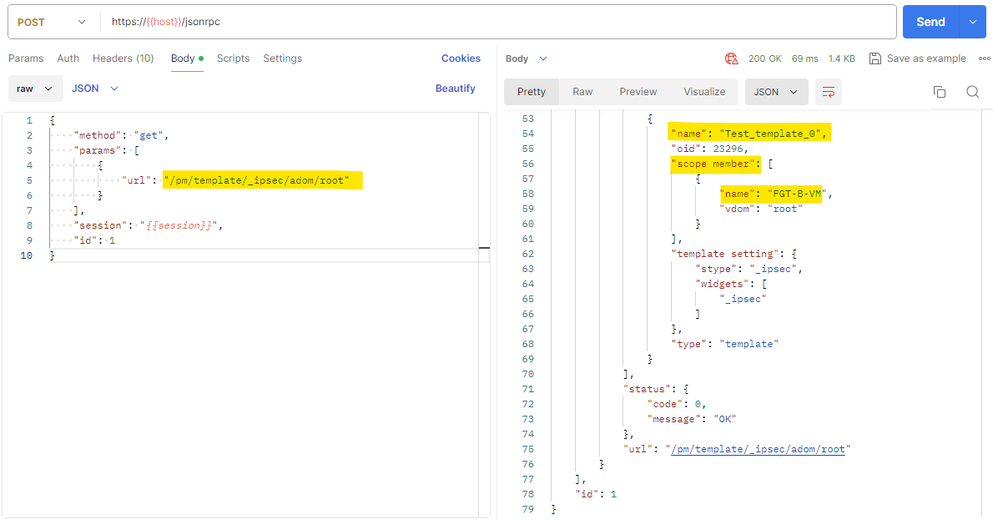Open the raw body type dropdown

pyautogui.click(x=34, y=89)
